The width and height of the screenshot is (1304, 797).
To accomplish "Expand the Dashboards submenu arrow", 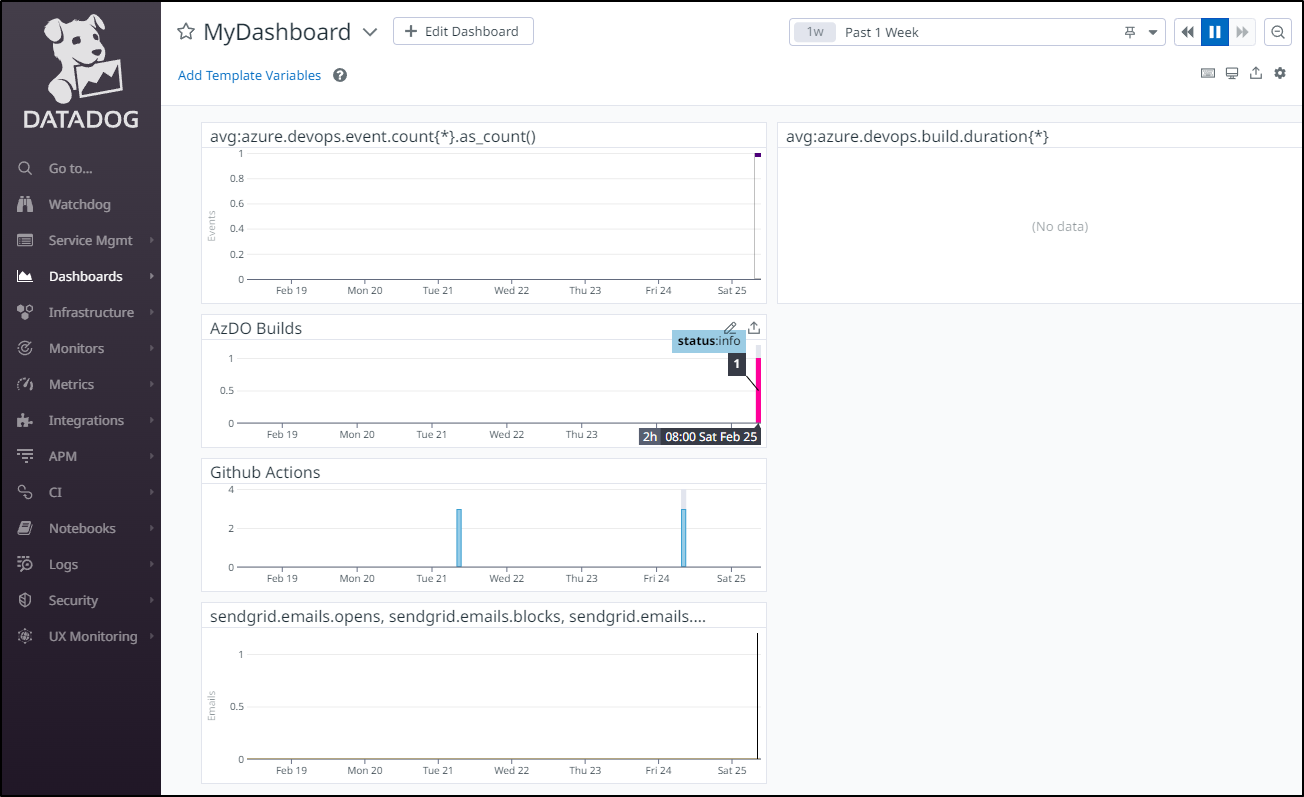I will [152, 276].
